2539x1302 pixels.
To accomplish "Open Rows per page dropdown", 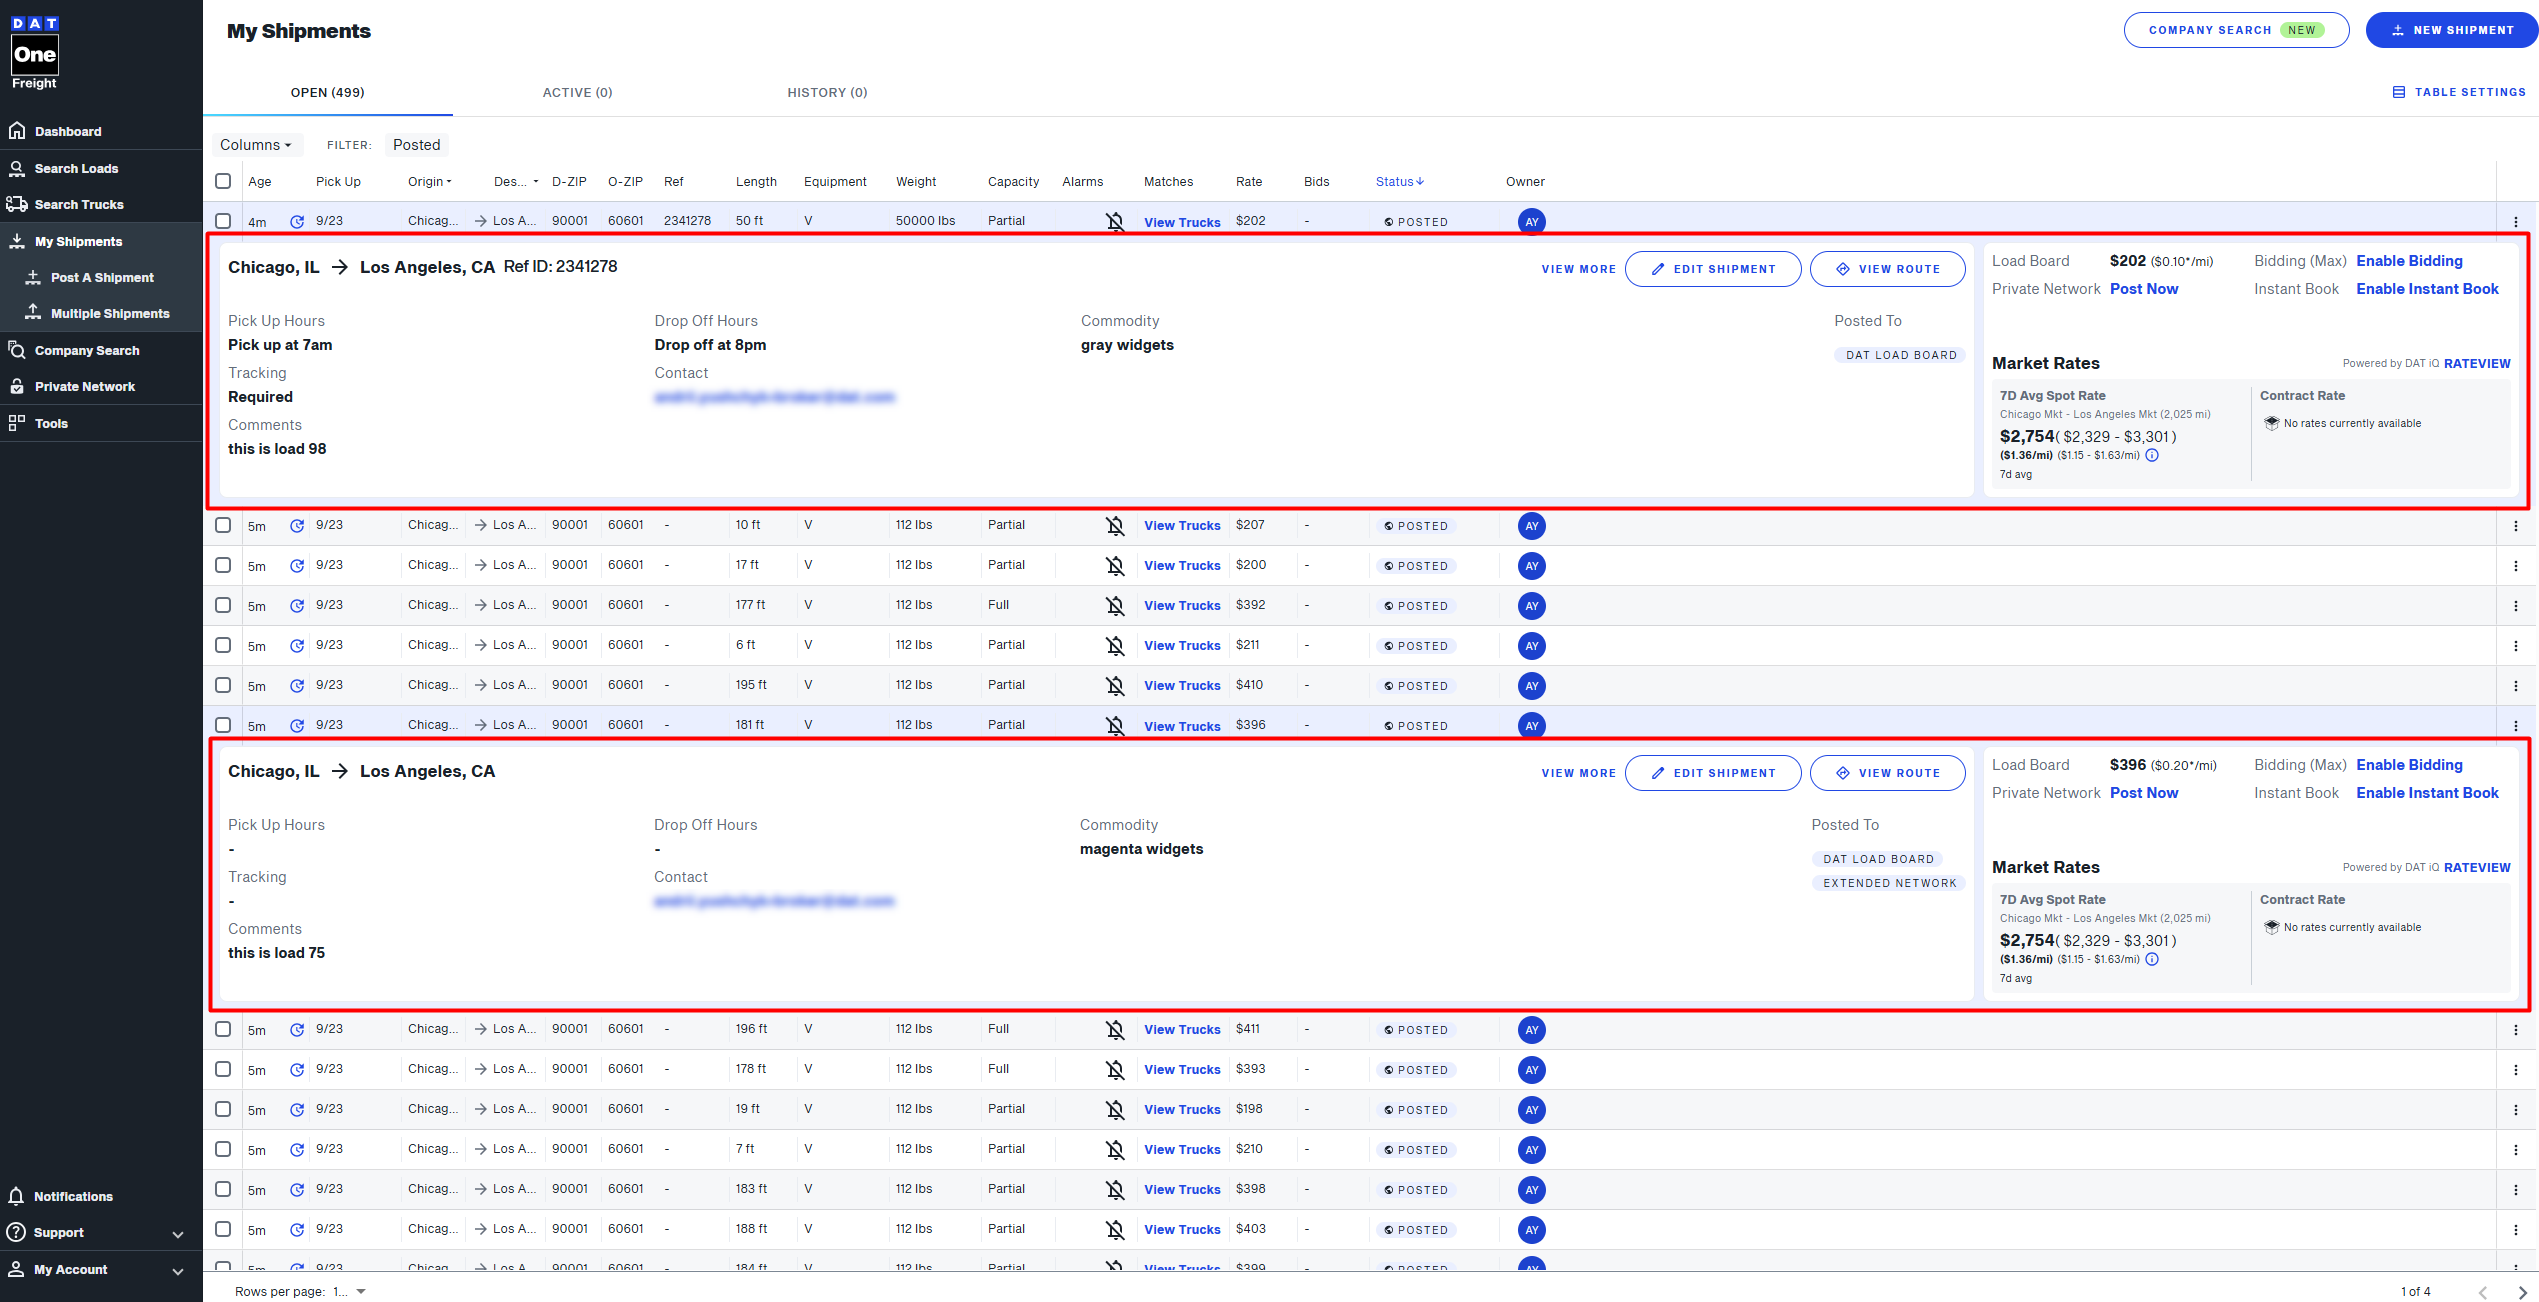I will 349,1292.
